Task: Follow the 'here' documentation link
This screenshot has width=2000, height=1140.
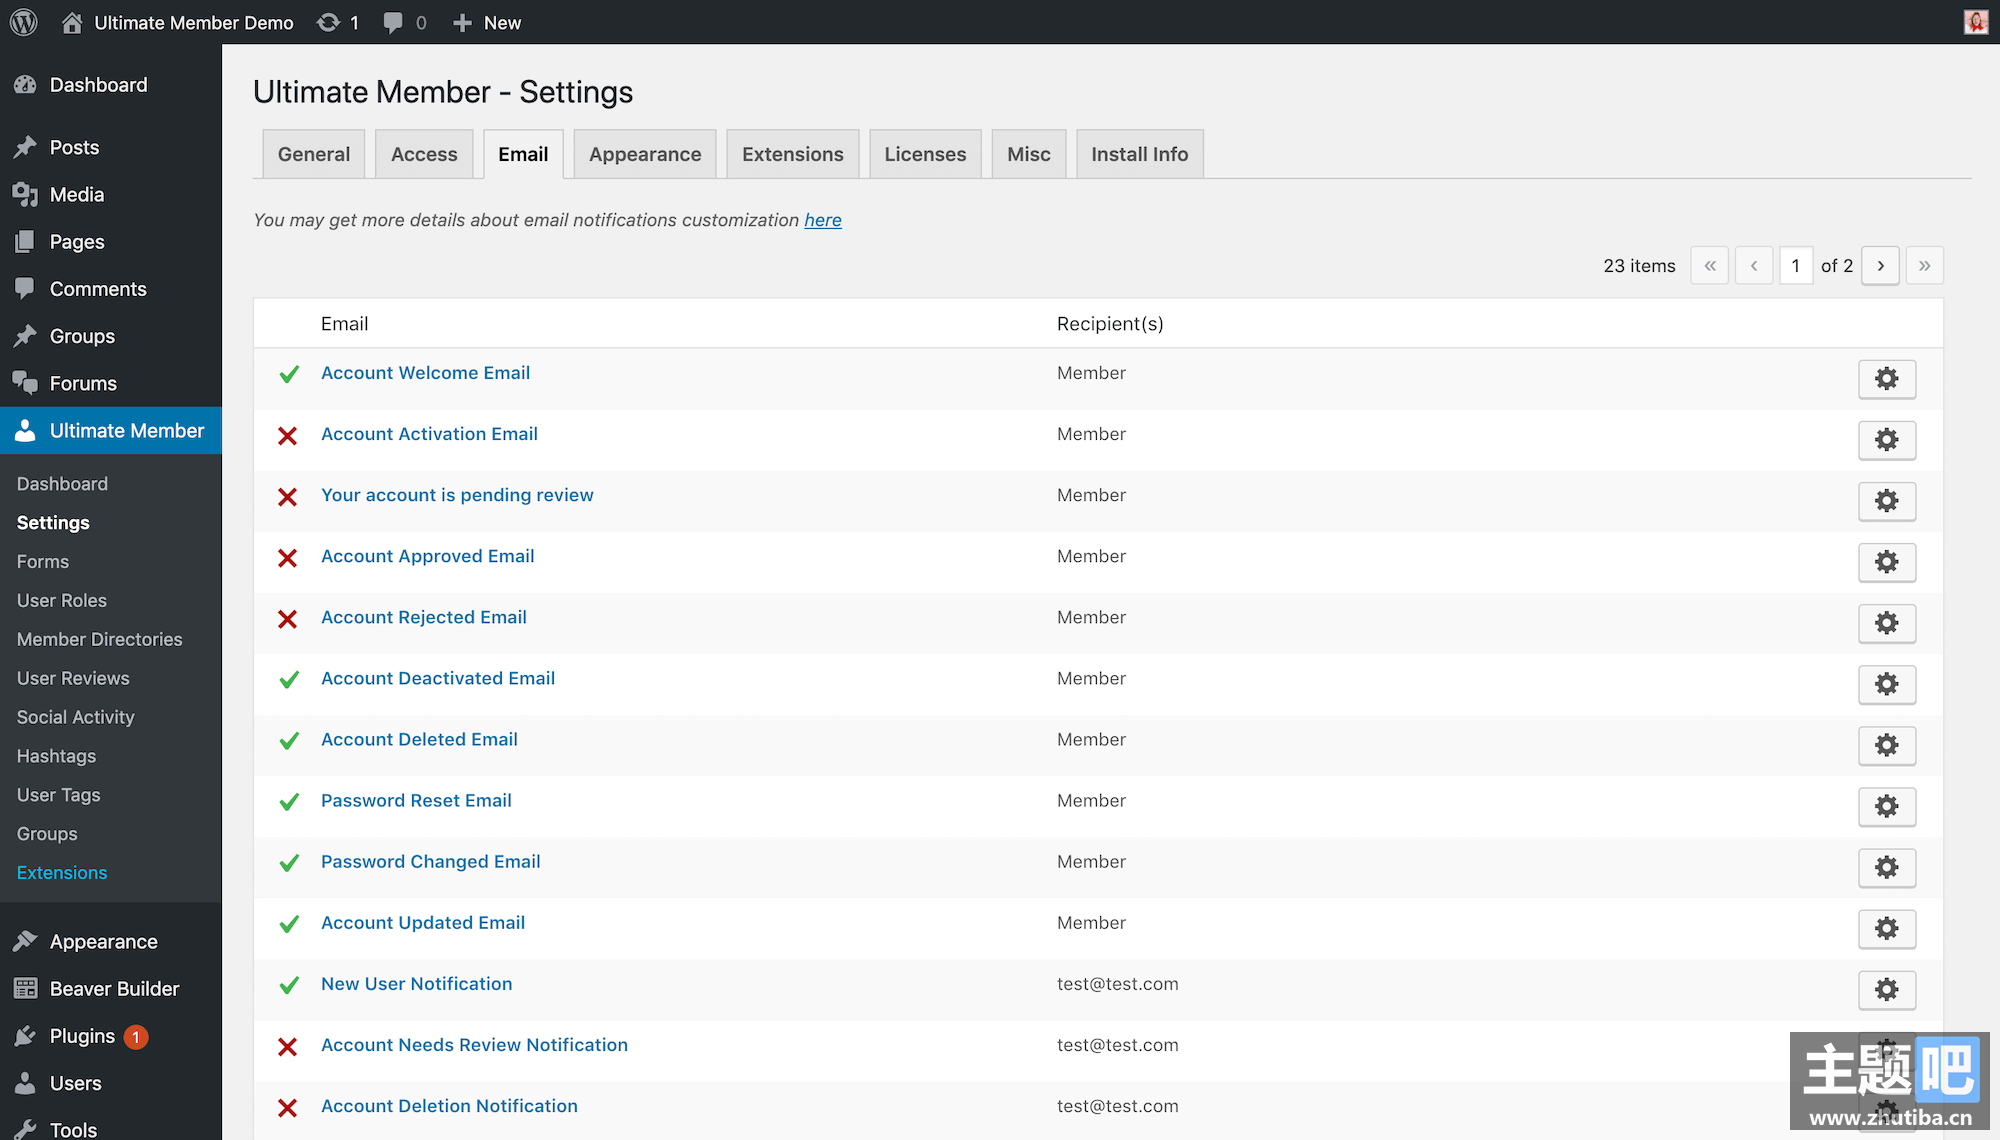Action: pyautogui.click(x=823, y=220)
